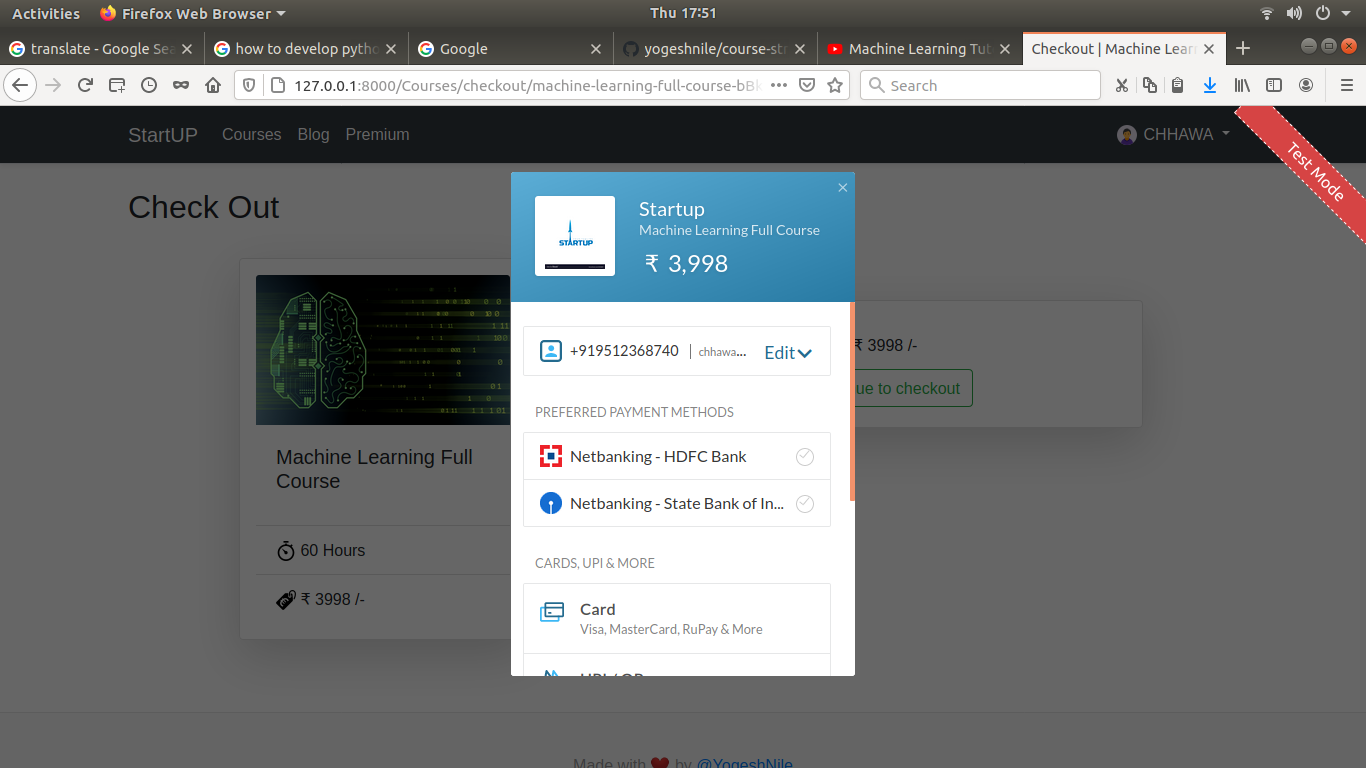Select Netbanking - HDFC Bank radio
This screenshot has width=1366, height=768.
[805, 457]
